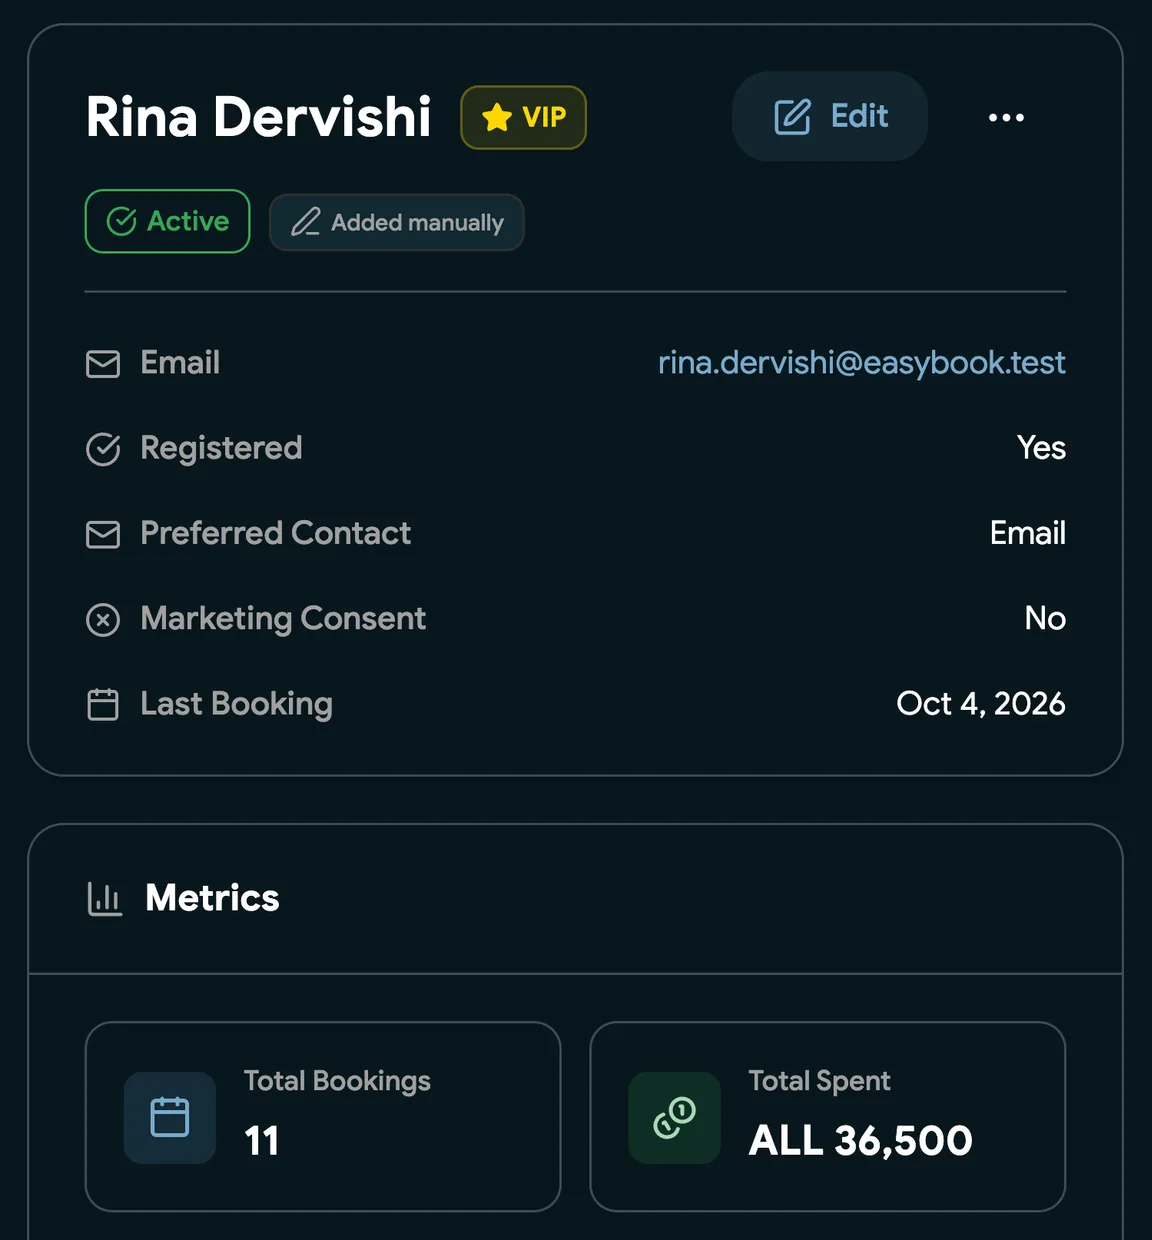Click the calendar icon in Total Bookings card
1152x1240 pixels.
[x=170, y=1117]
